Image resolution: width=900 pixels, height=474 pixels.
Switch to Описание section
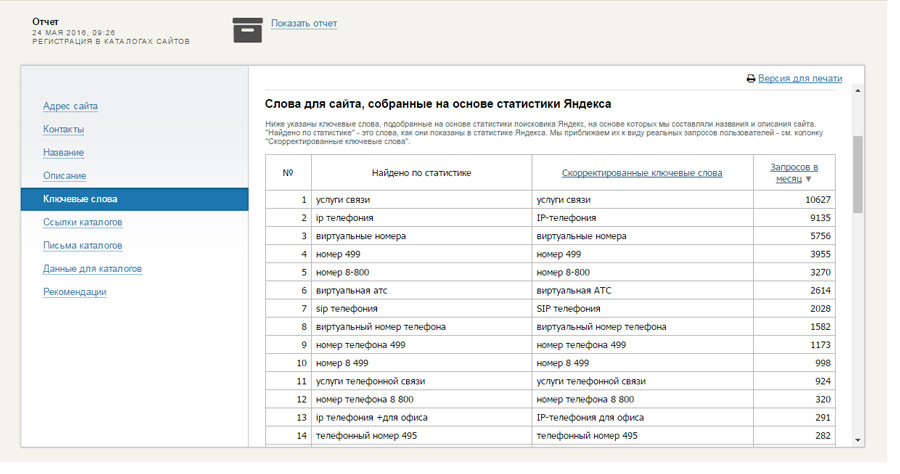pos(64,175)
